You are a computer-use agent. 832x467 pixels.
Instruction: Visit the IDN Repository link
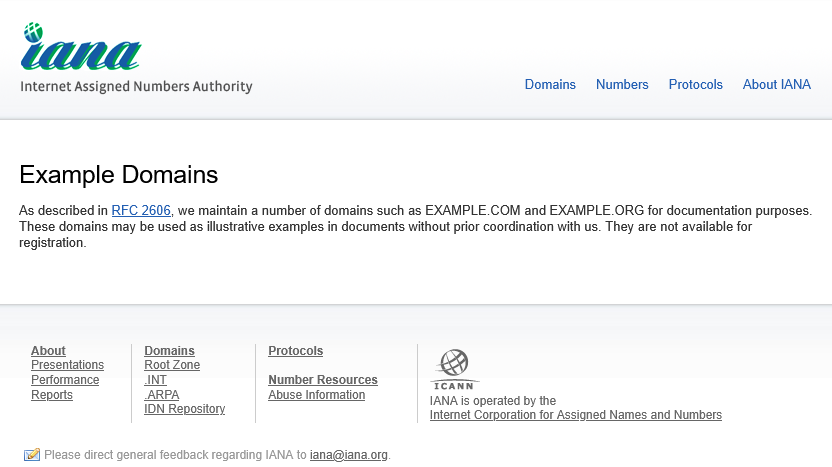coord(184,409)
